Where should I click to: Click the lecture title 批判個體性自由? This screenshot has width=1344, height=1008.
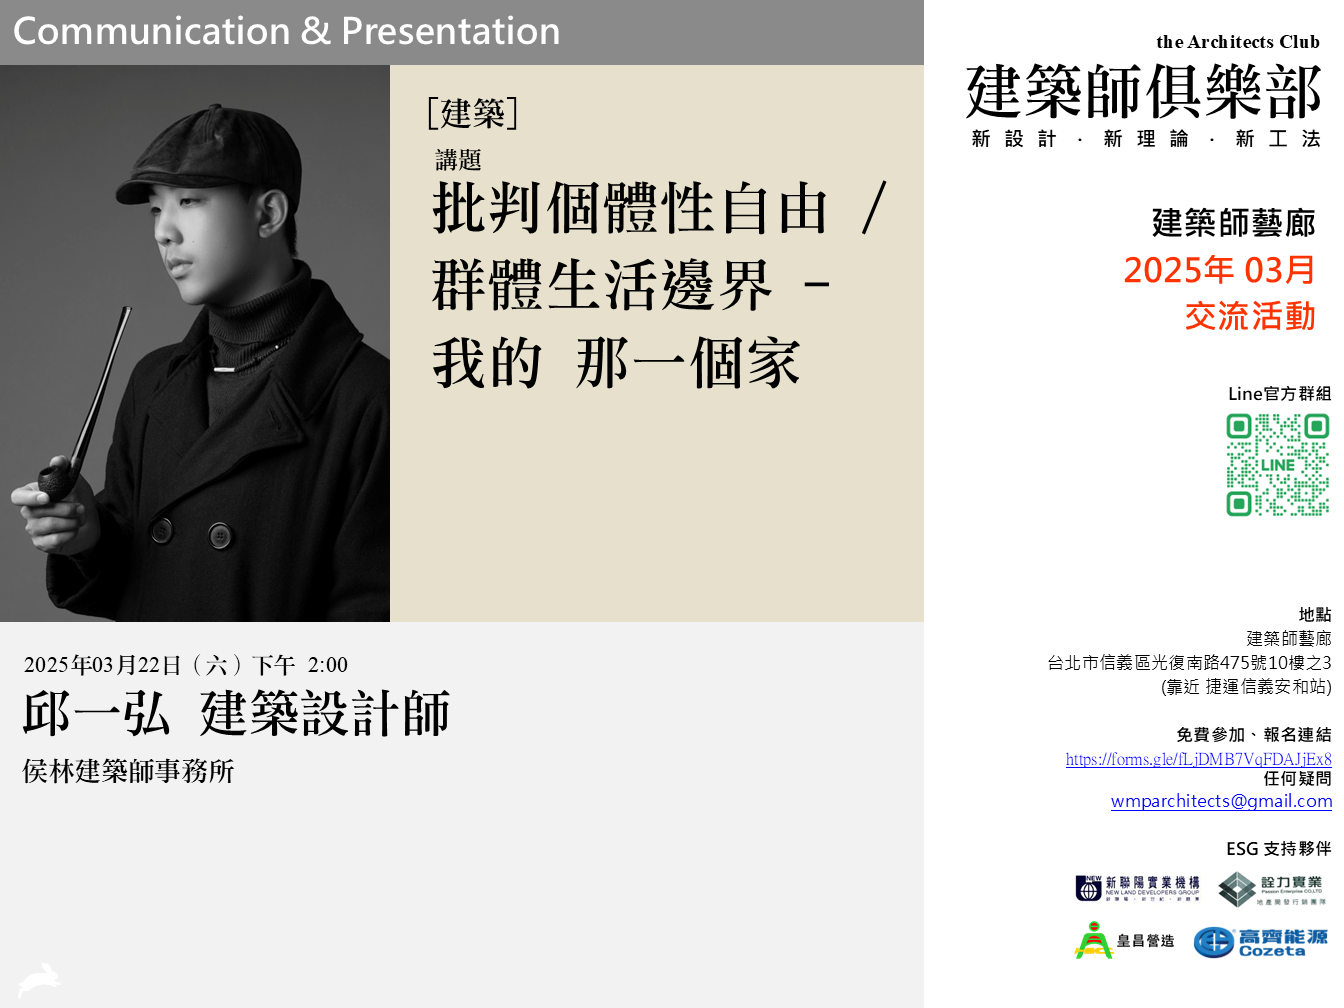click(630, 209)
